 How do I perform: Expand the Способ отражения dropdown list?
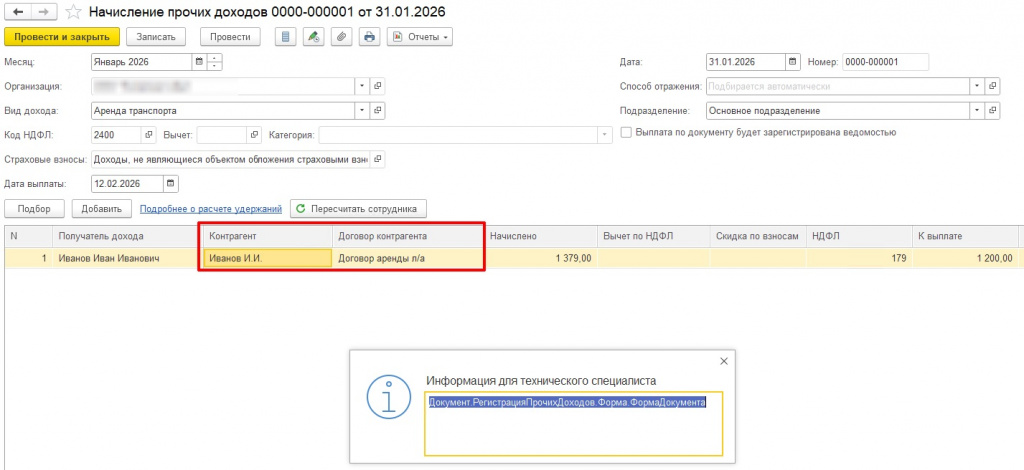point(978,86)
